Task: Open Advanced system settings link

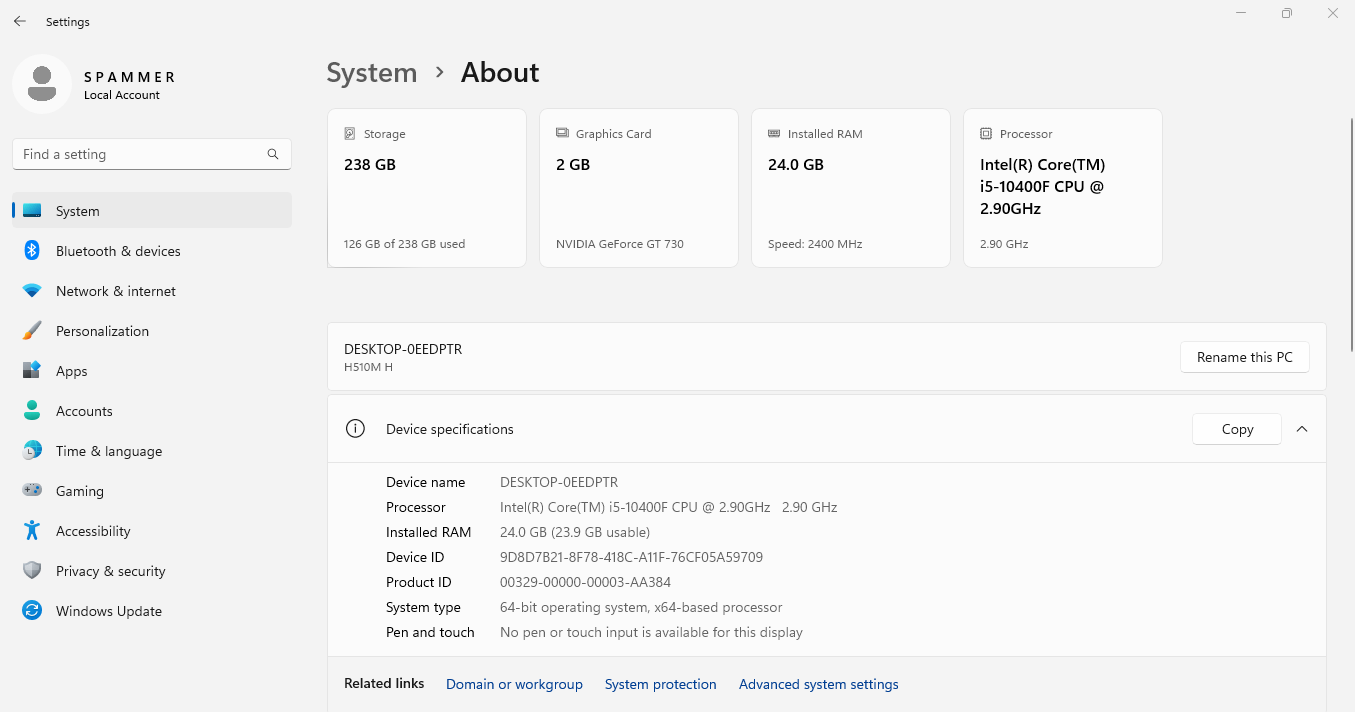Action: [x=819, y=684]
